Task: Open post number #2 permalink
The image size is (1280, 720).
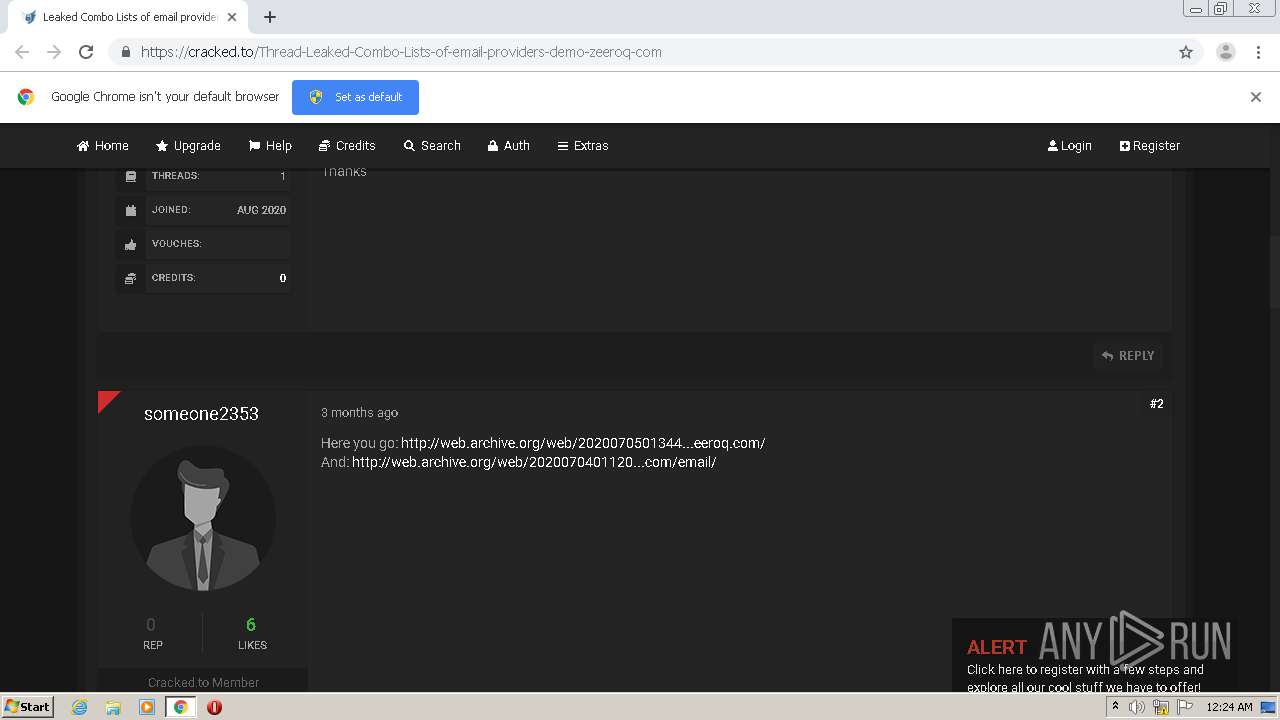Action: tap(1156, 404)
